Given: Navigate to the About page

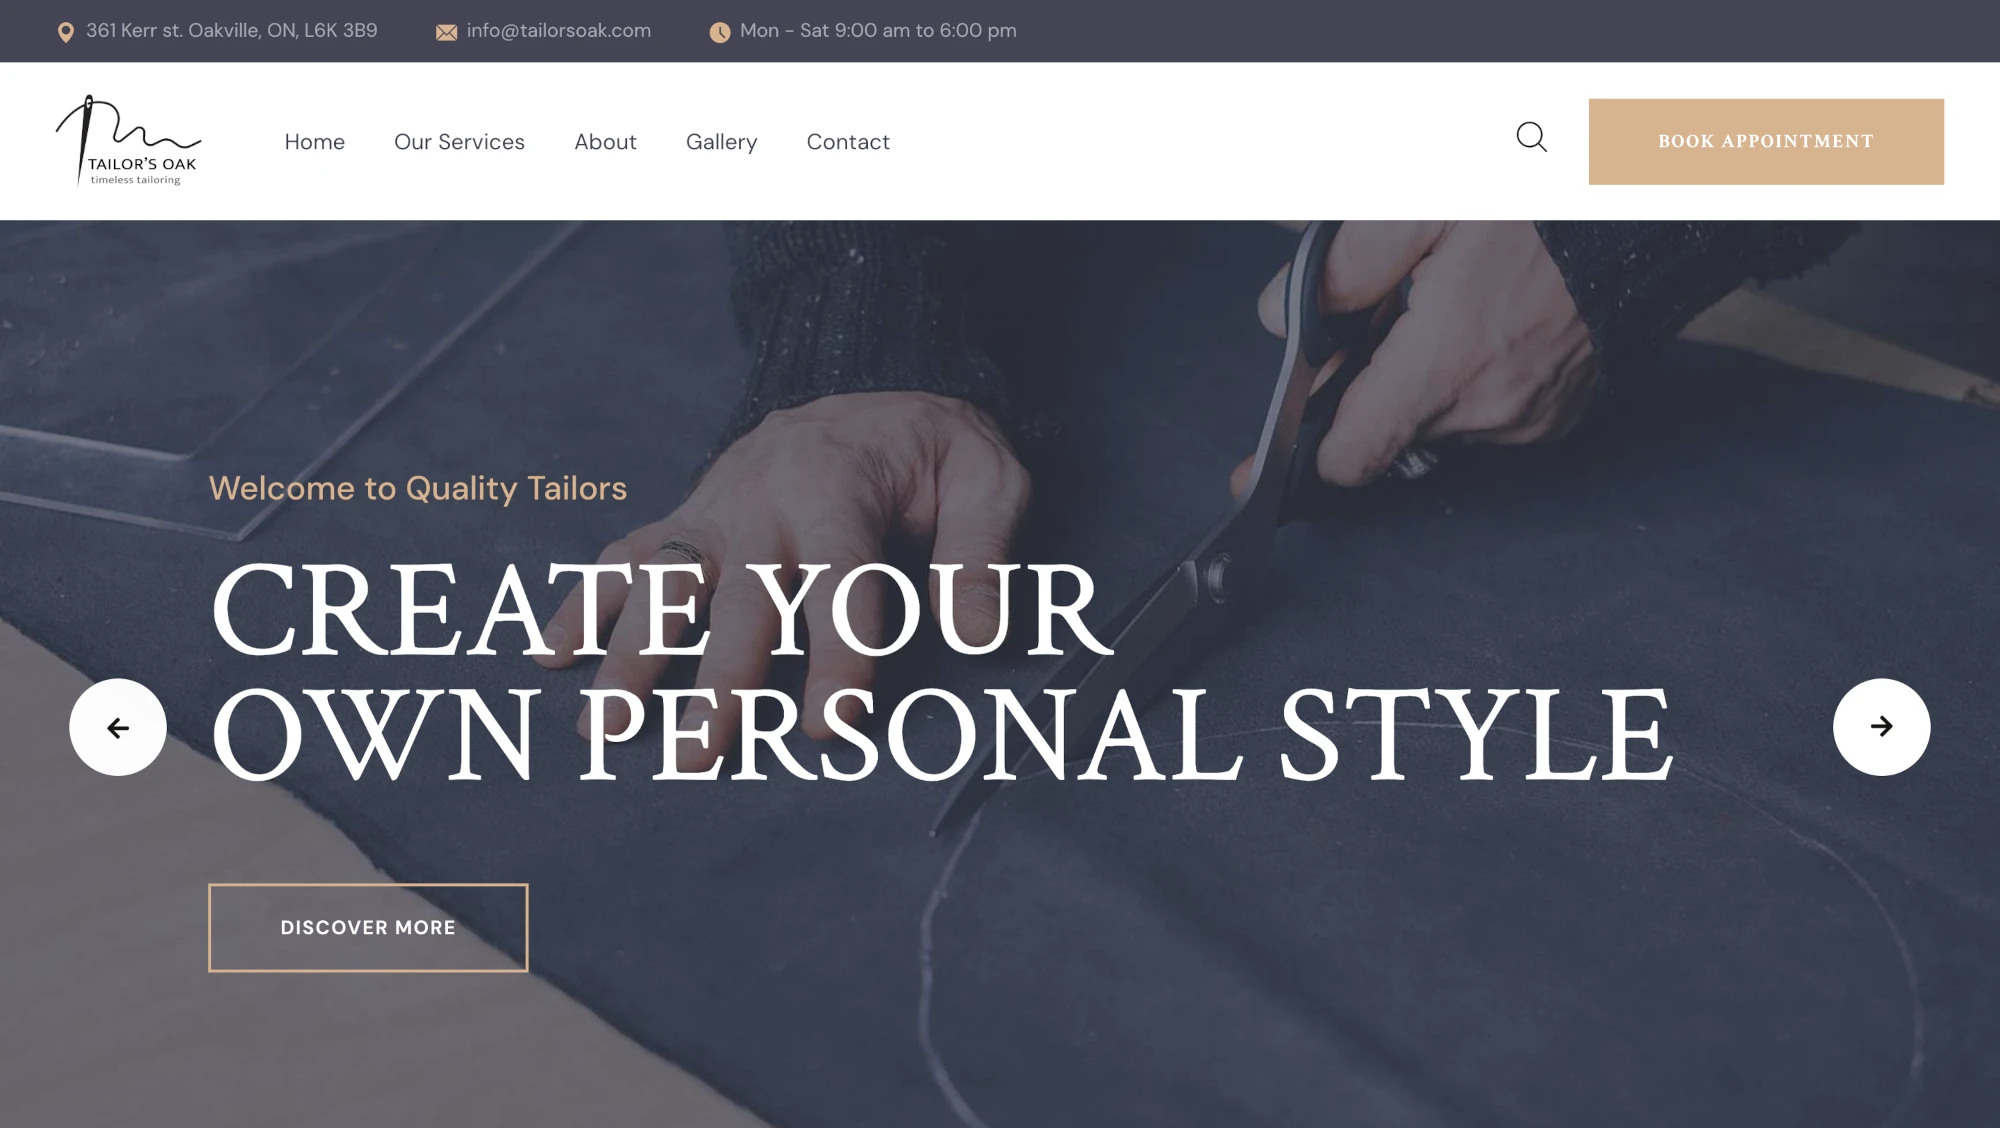Looking at the screenshot, I should point(605,142).
